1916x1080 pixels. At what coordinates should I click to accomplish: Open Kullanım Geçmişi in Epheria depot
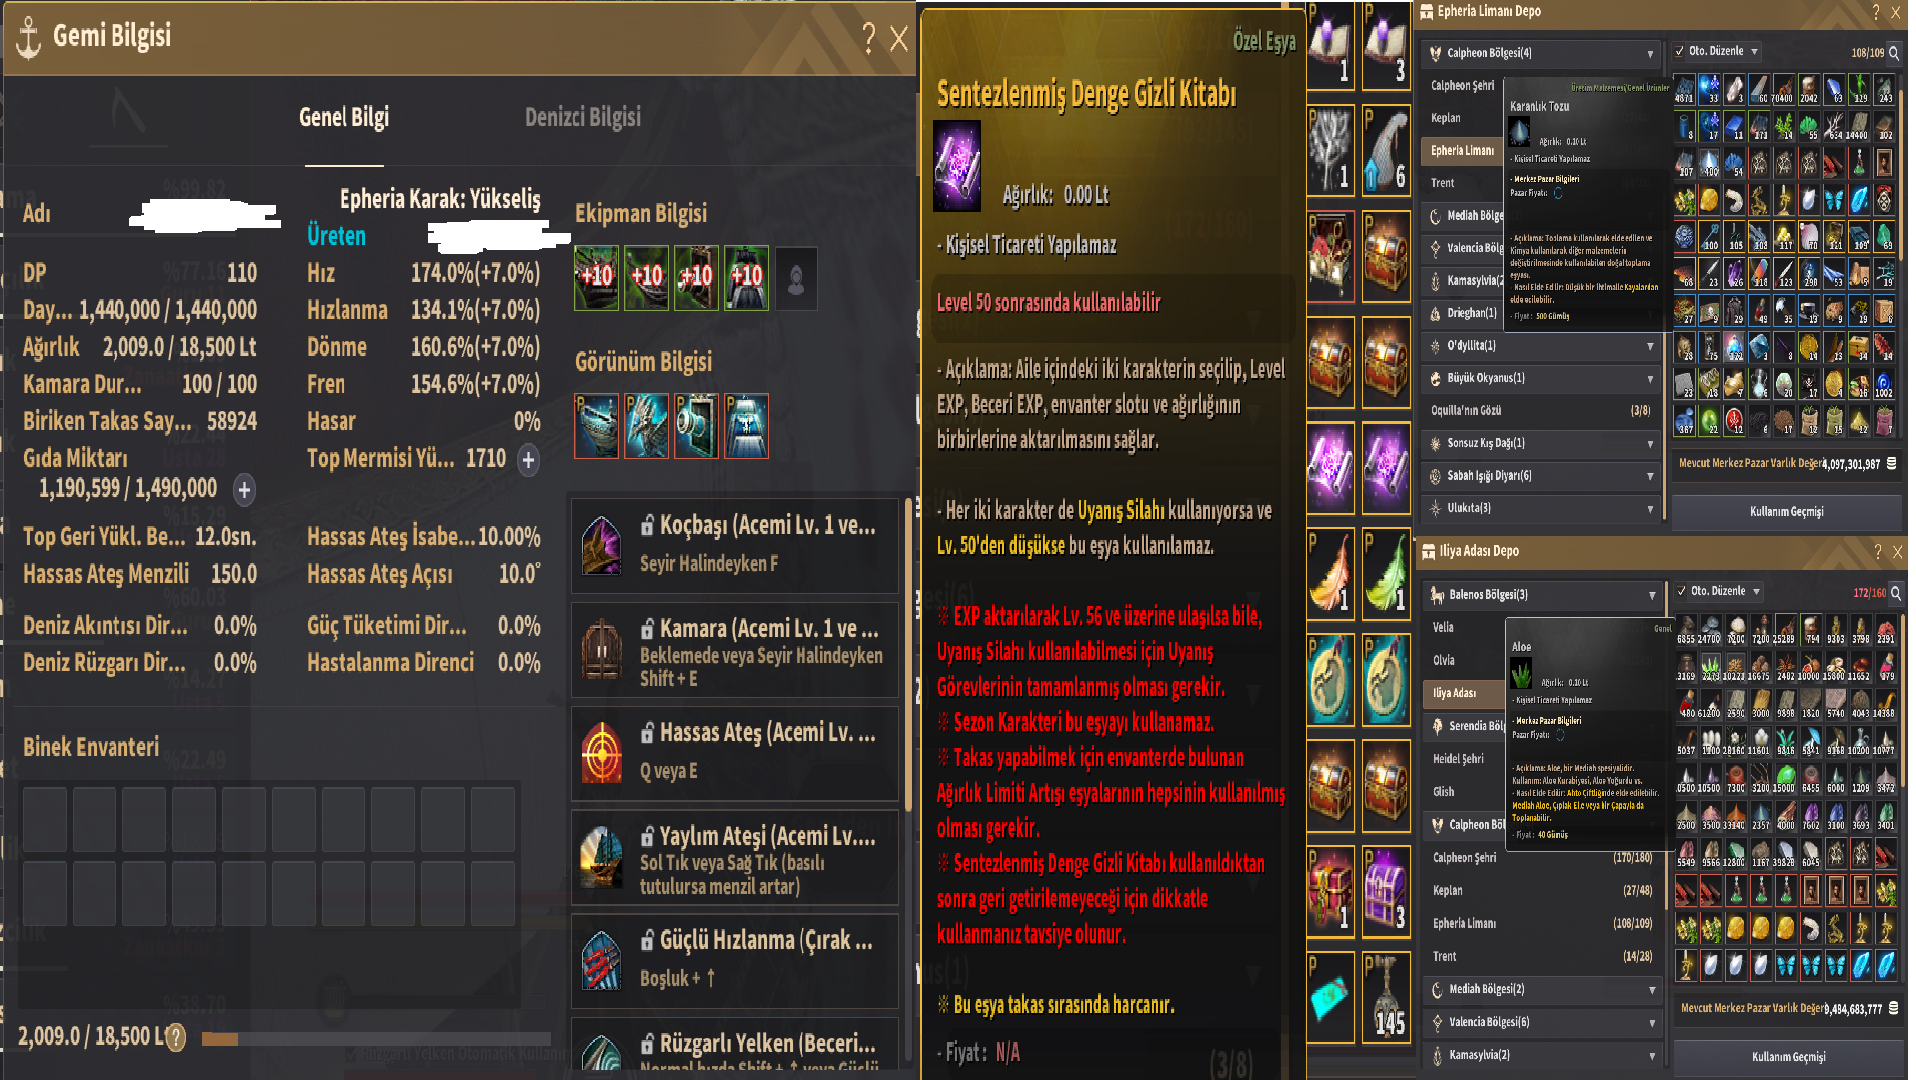click(1786, 511)
